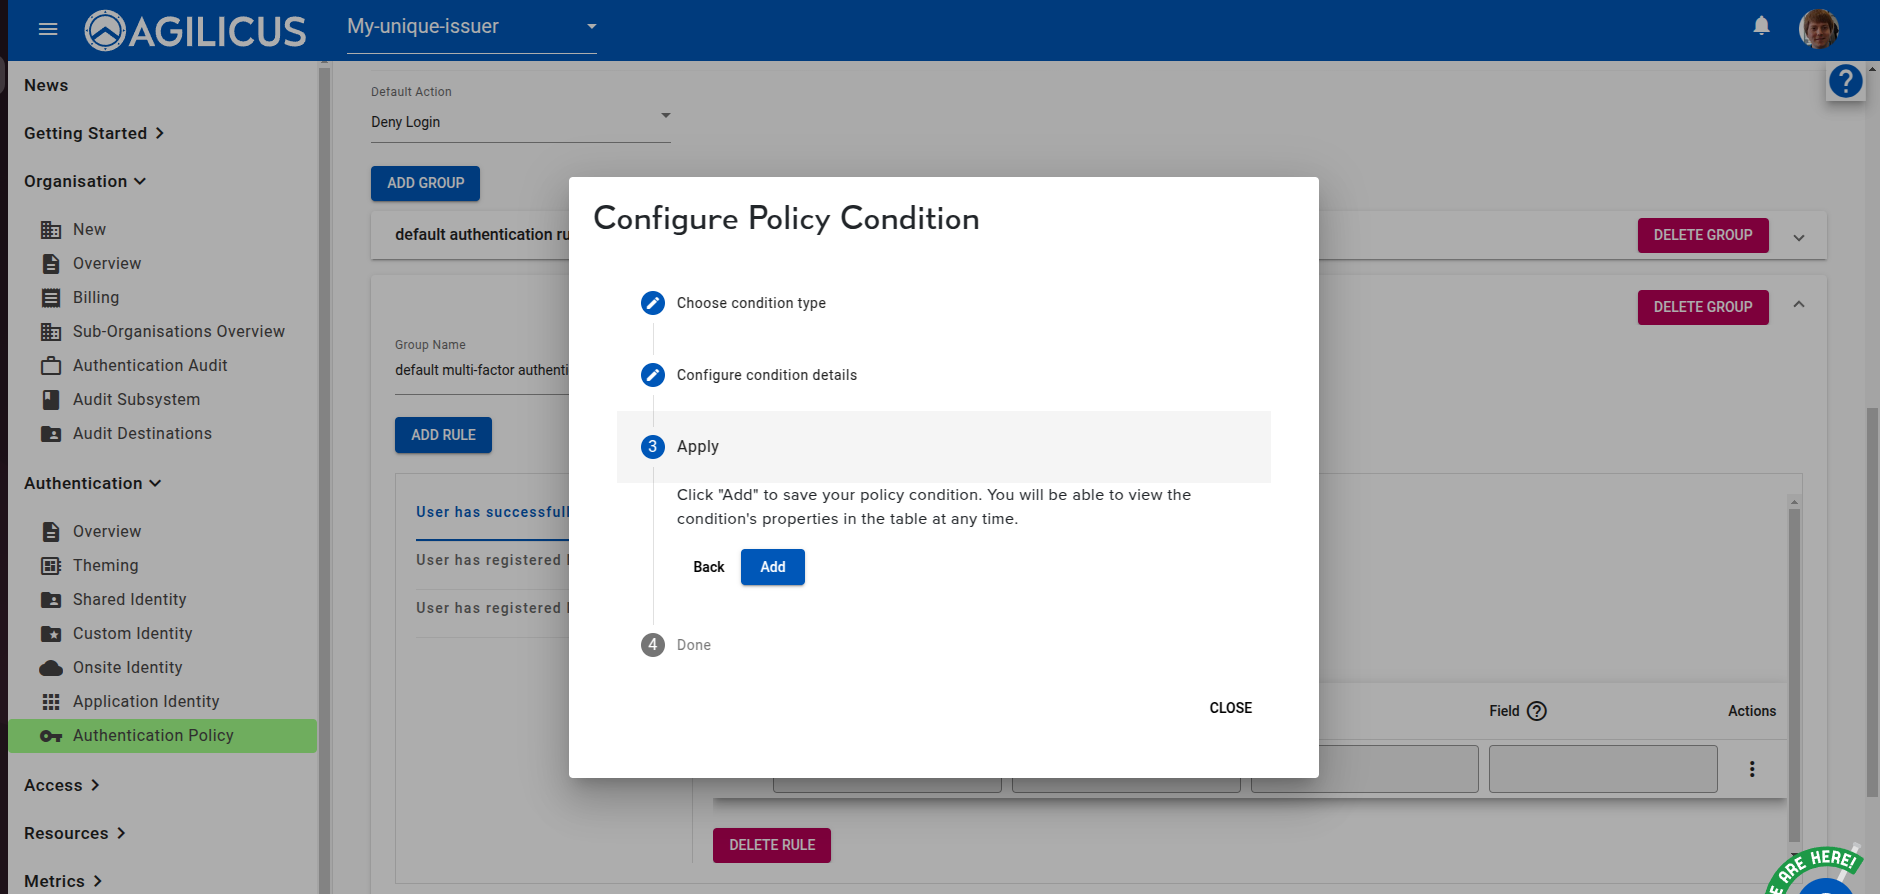Image resolution: width=1881 pixels, height=894 pixels.
Task: Collapse the second group's chevron near DELETE GROUP
Action: [1799, 305]
